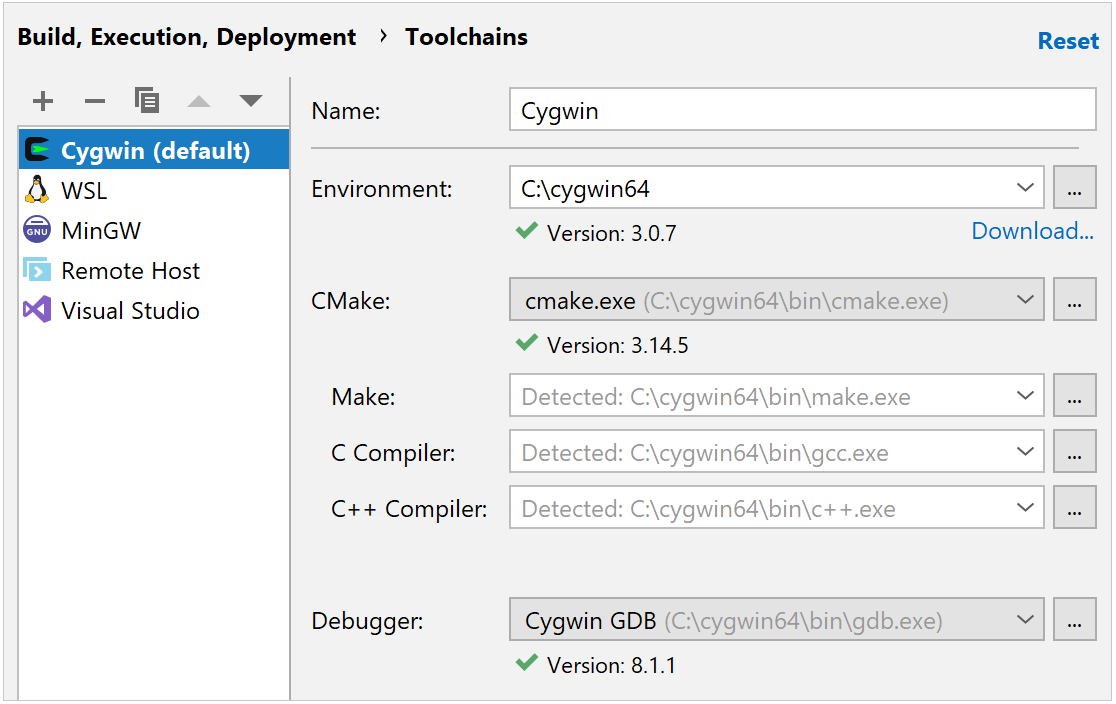The width and height of the screenshot is (1116, 704).
Task: Click the Reset link
Action: point(1068,41)
